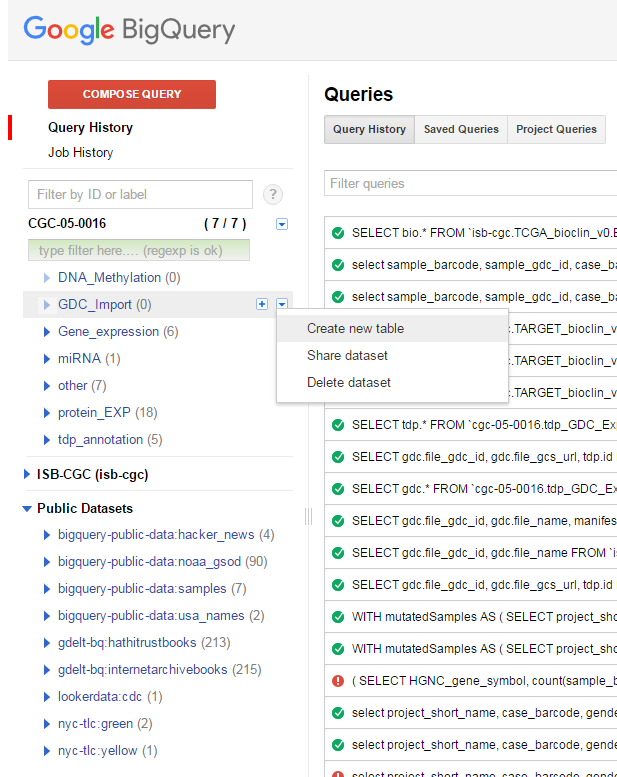Choose Share dataset menu entry
This screenshot has height=777, width=617.
393,355
